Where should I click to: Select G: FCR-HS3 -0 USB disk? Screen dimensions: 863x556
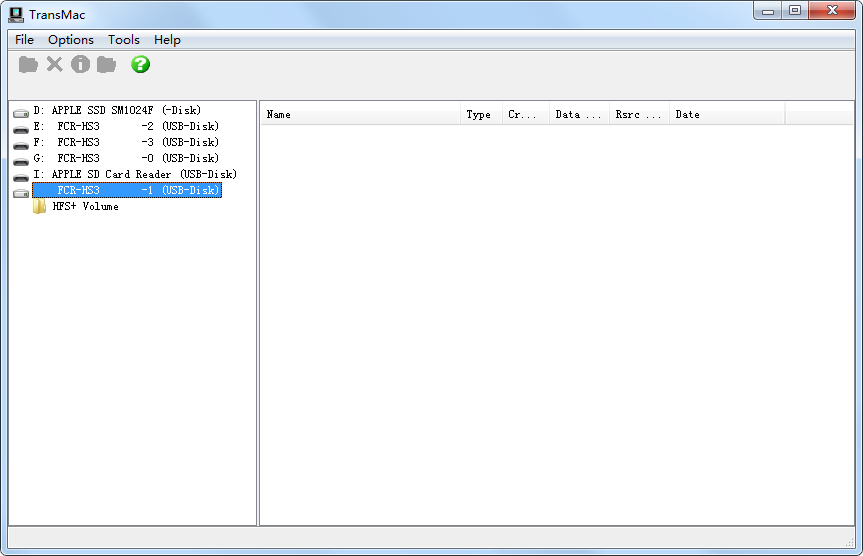pos(126,158)
